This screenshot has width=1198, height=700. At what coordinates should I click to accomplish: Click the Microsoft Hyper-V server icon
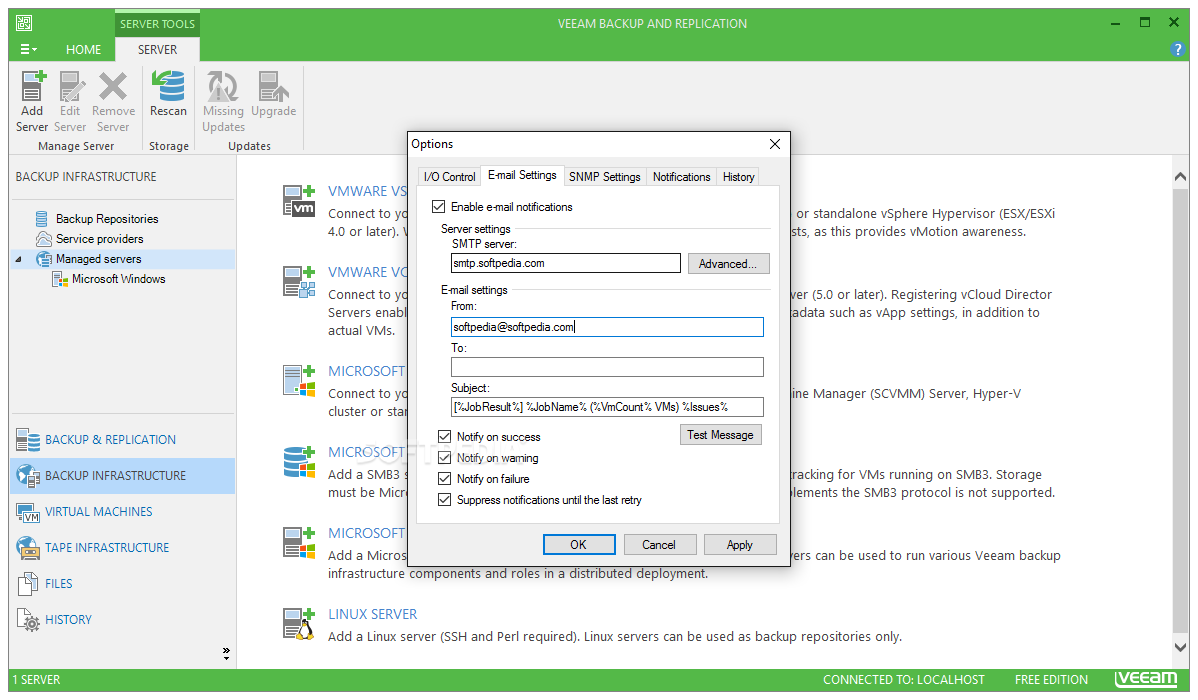(x=299, y=381)
